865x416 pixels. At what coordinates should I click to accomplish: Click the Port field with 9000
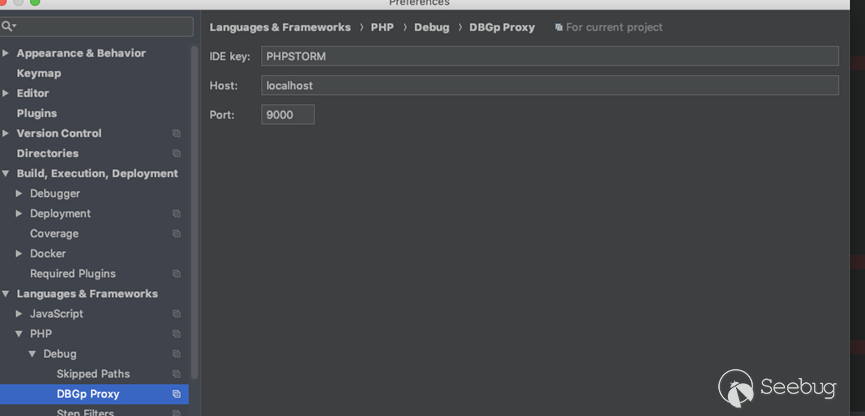(x=288, y=115)
